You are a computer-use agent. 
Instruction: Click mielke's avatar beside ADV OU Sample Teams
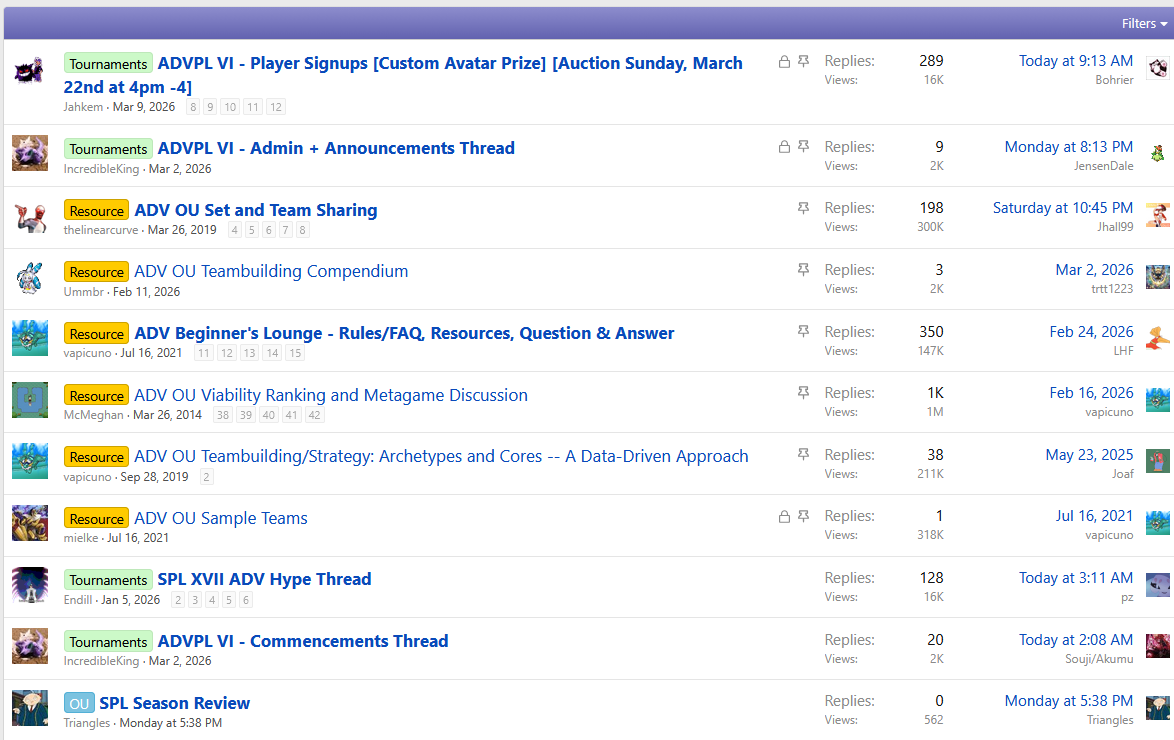coord(29,524)
